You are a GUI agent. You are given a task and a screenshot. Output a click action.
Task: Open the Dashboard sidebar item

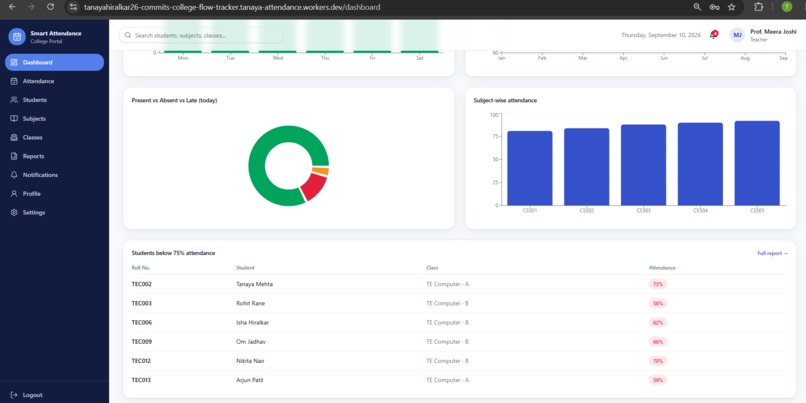[x=54, y=62]
